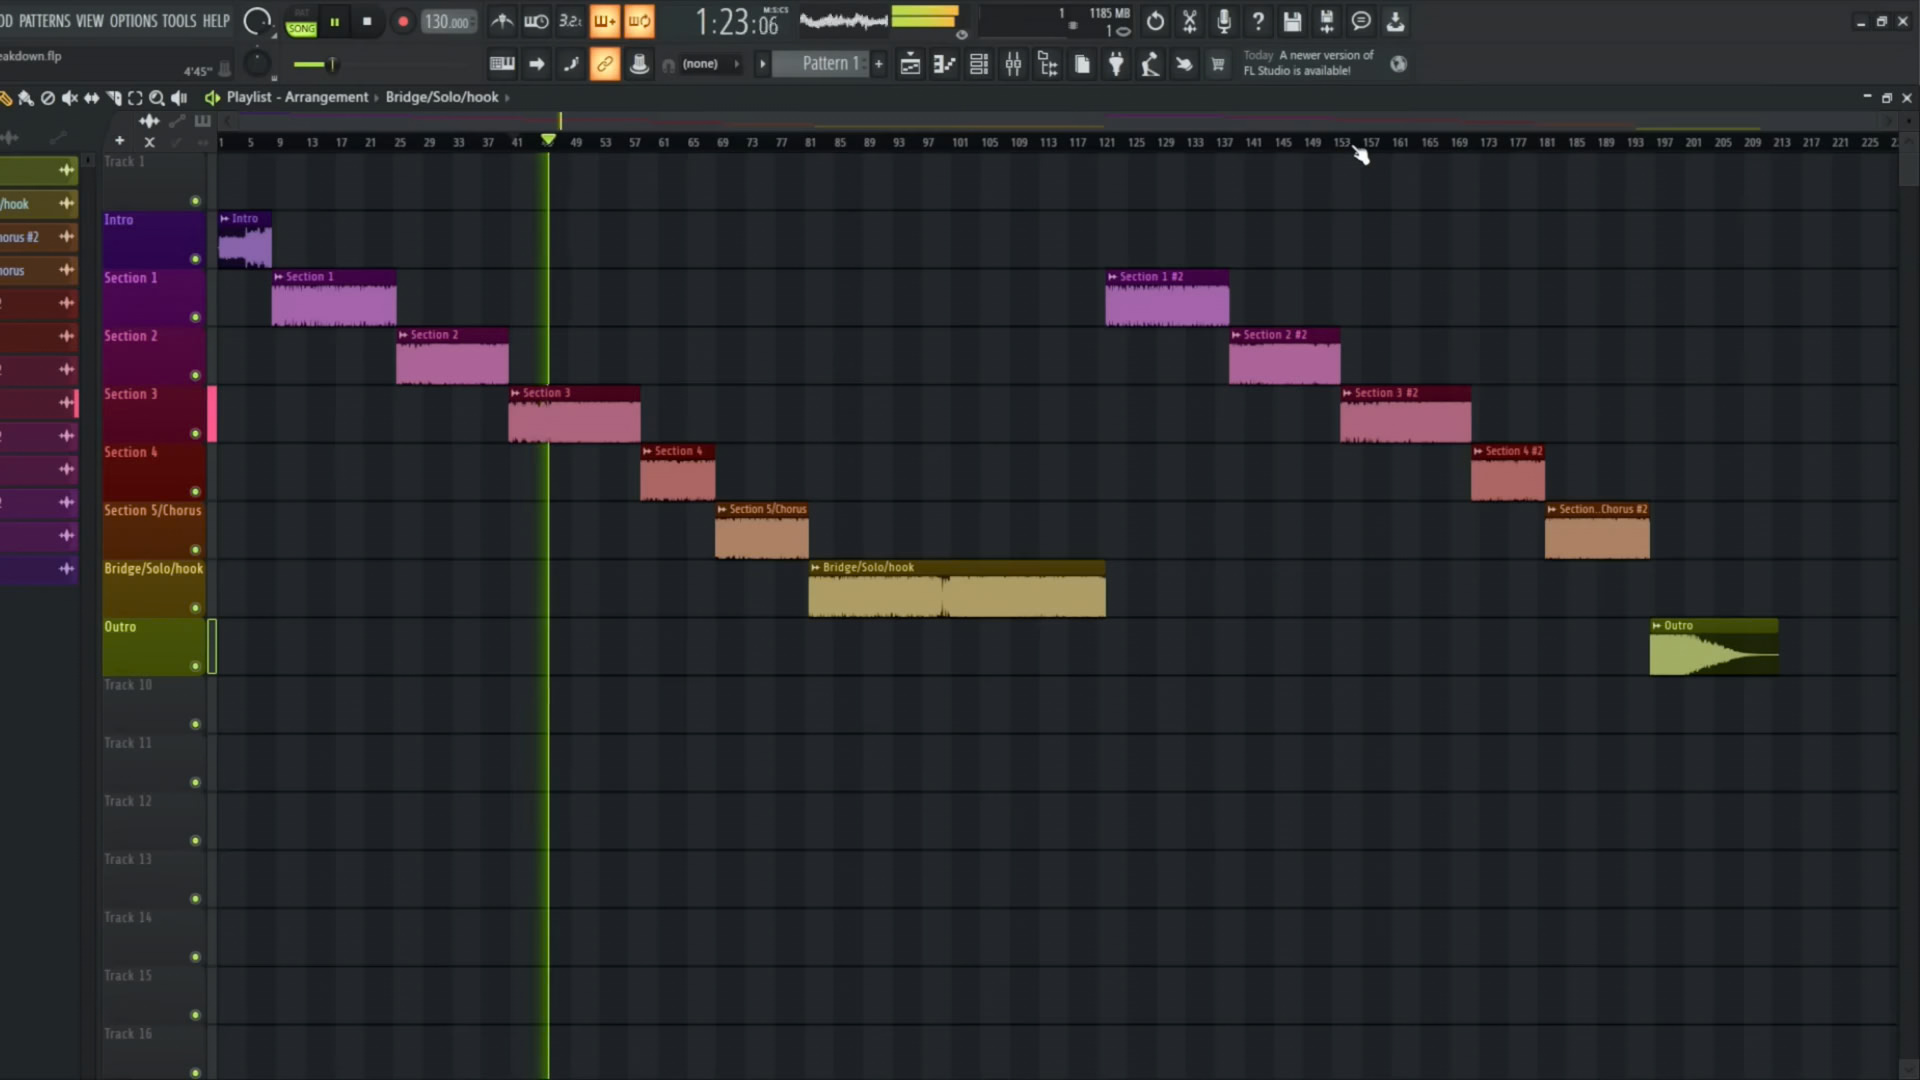Open the HELP menu
Screen dimensions: 1920x1080
(x=216, y=20)
